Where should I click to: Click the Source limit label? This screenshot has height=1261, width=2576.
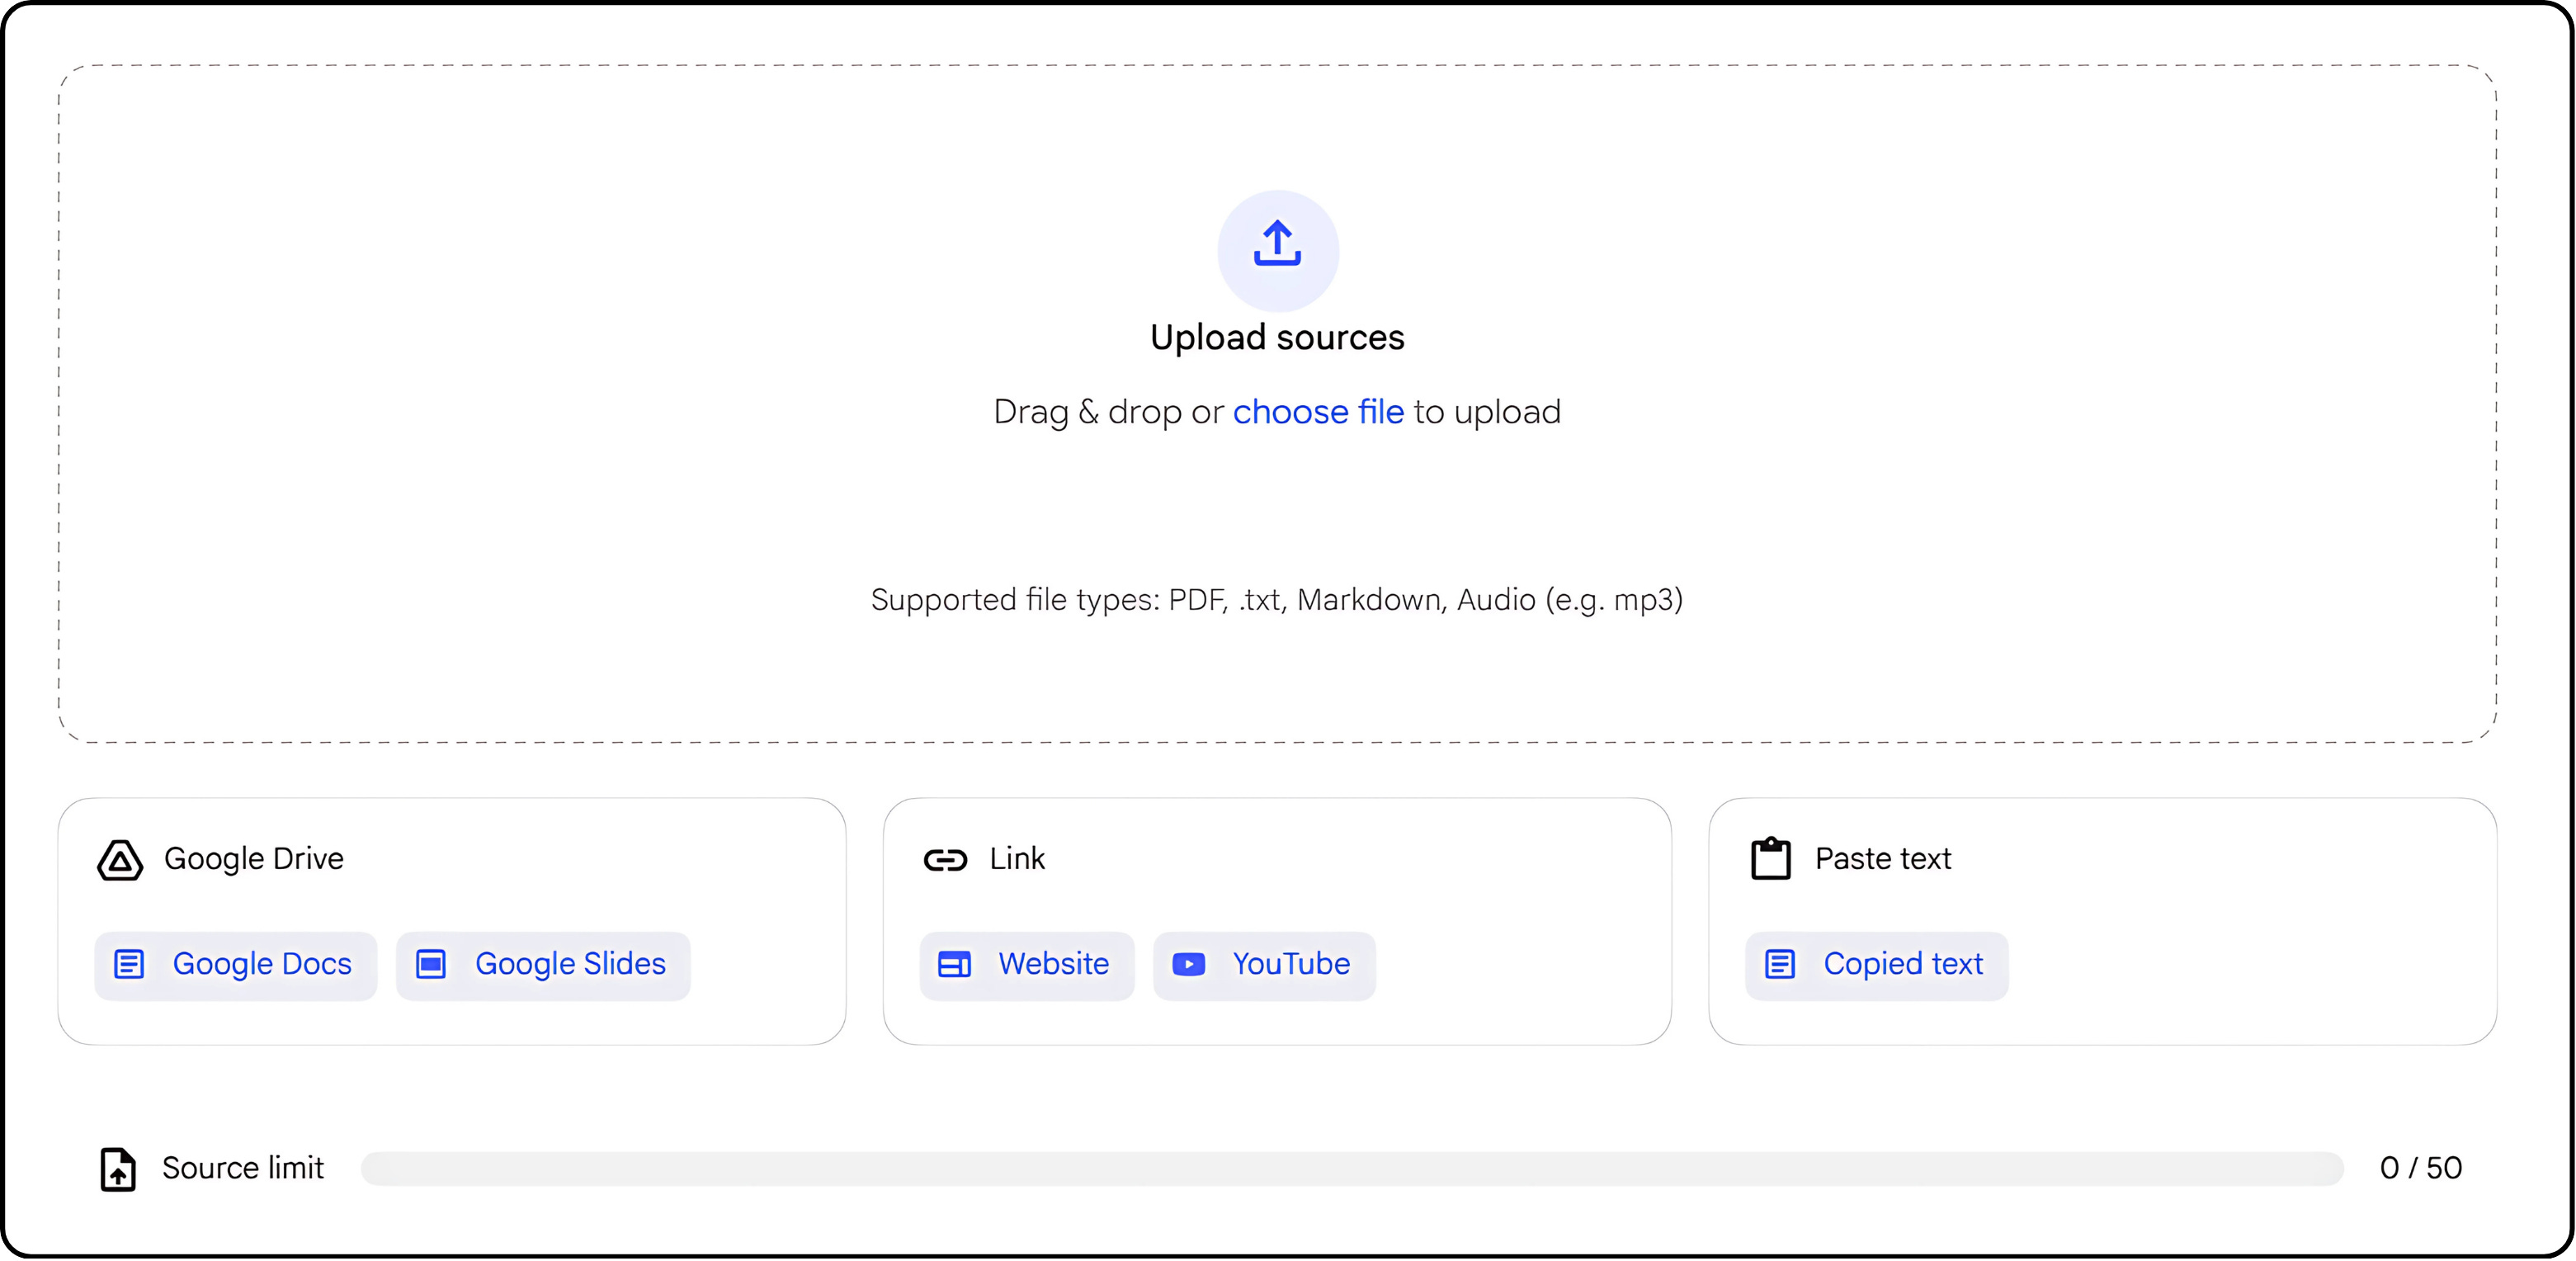pyautogui.click(x=243, y=1168)
